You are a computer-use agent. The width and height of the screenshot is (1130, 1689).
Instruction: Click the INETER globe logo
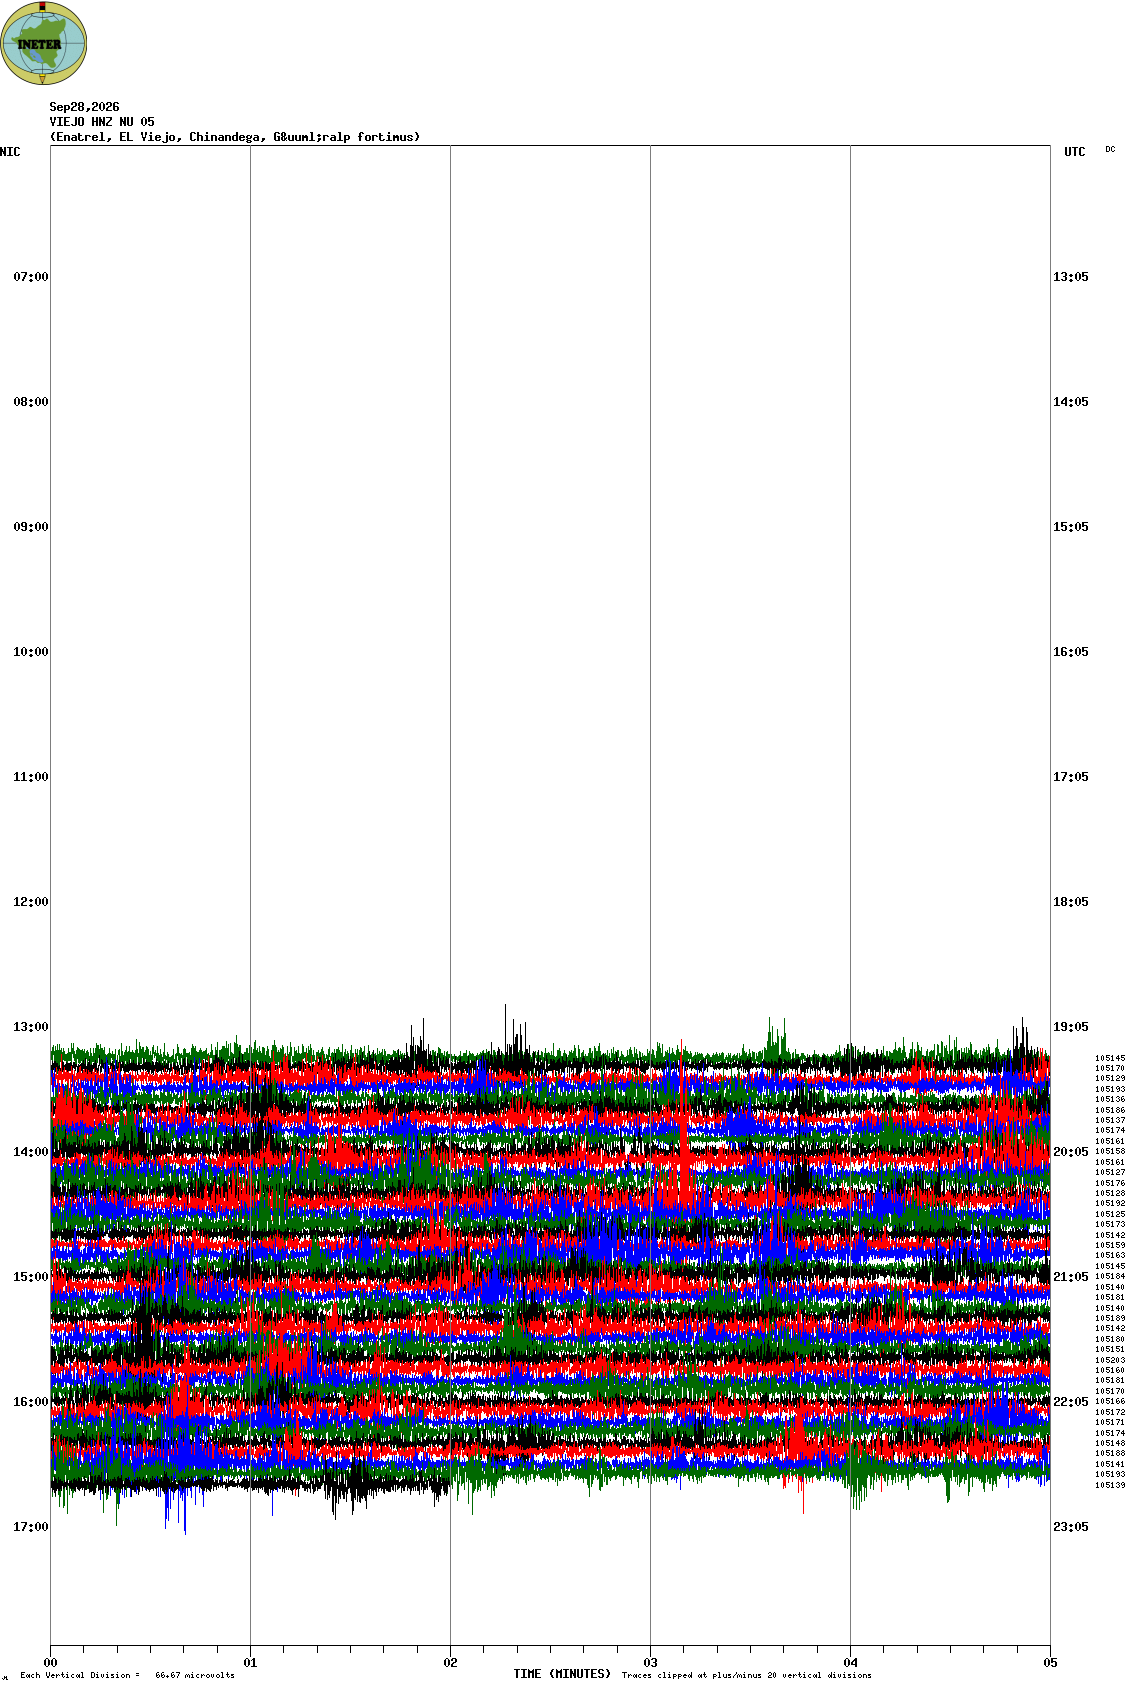[44, 43]
